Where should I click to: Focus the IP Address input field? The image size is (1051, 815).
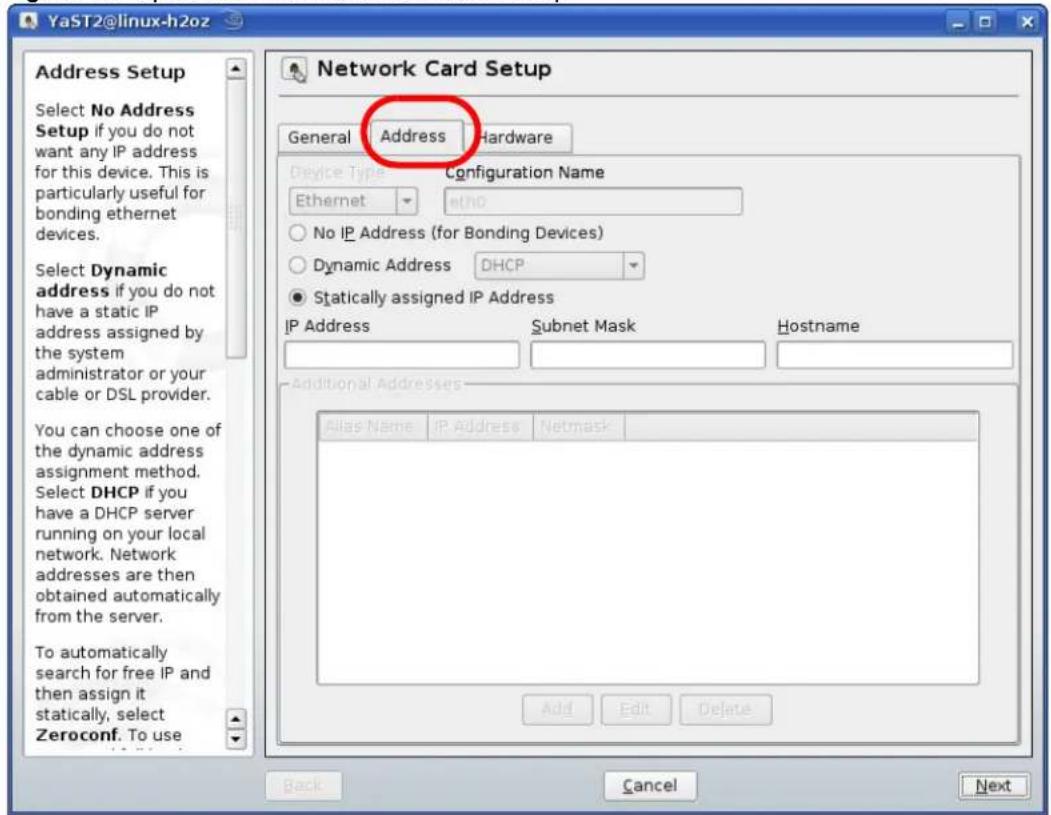[401, 355]
